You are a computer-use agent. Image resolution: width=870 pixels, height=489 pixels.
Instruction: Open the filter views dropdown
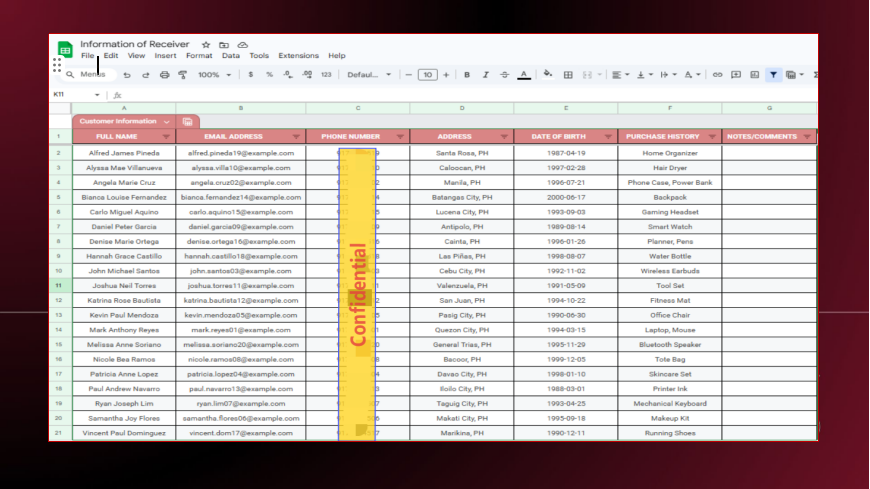pos(795,75)
